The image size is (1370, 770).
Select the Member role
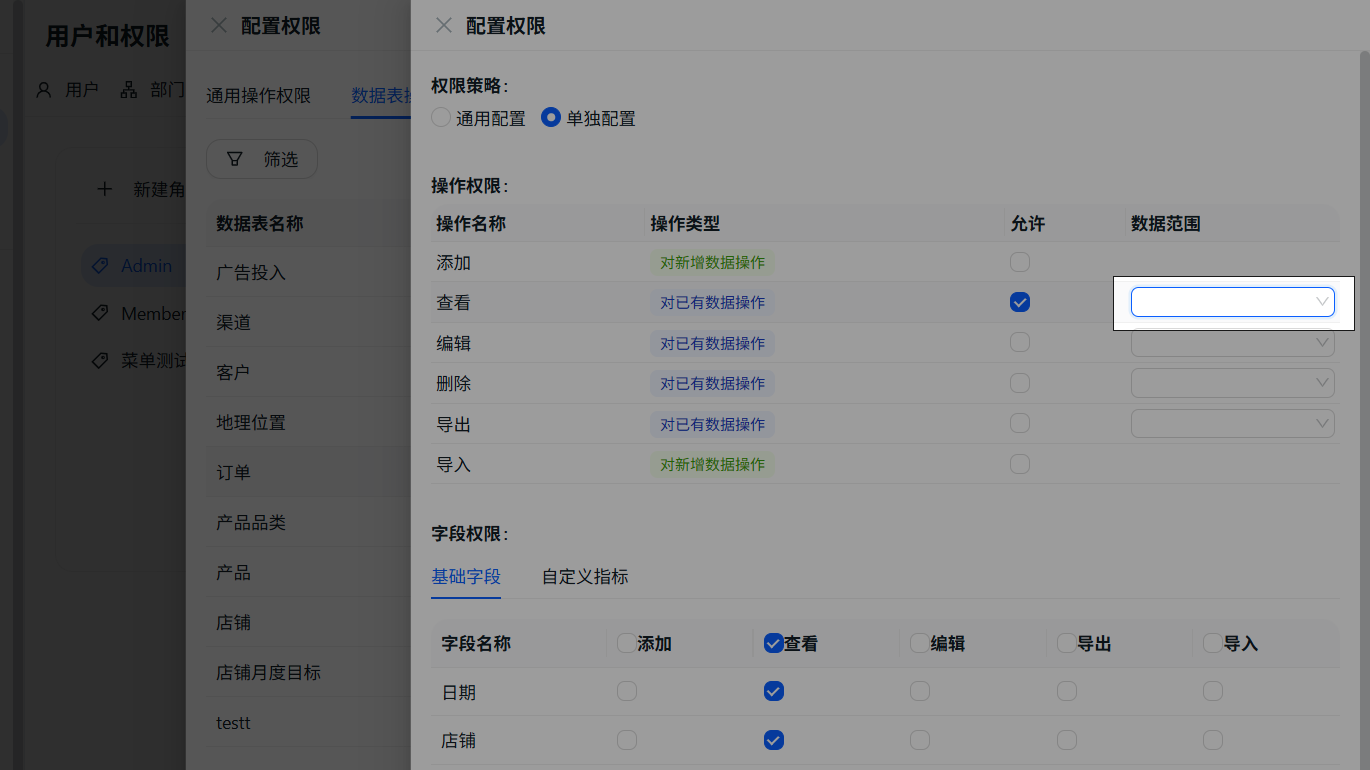[x=133, y=314]
